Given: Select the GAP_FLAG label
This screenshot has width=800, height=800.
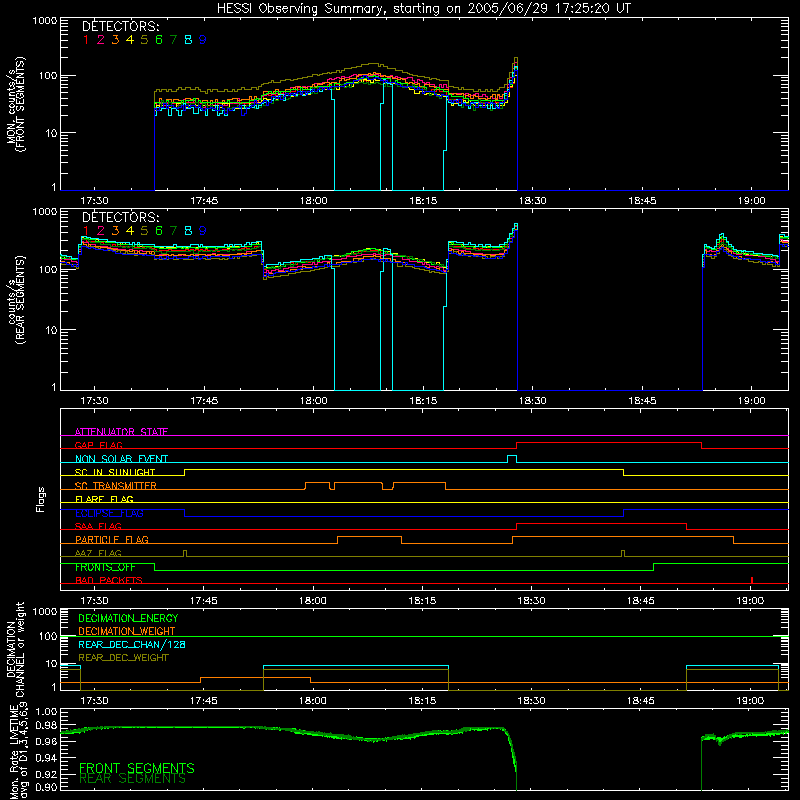Looking at the screenshot, I should click(98, 445).
